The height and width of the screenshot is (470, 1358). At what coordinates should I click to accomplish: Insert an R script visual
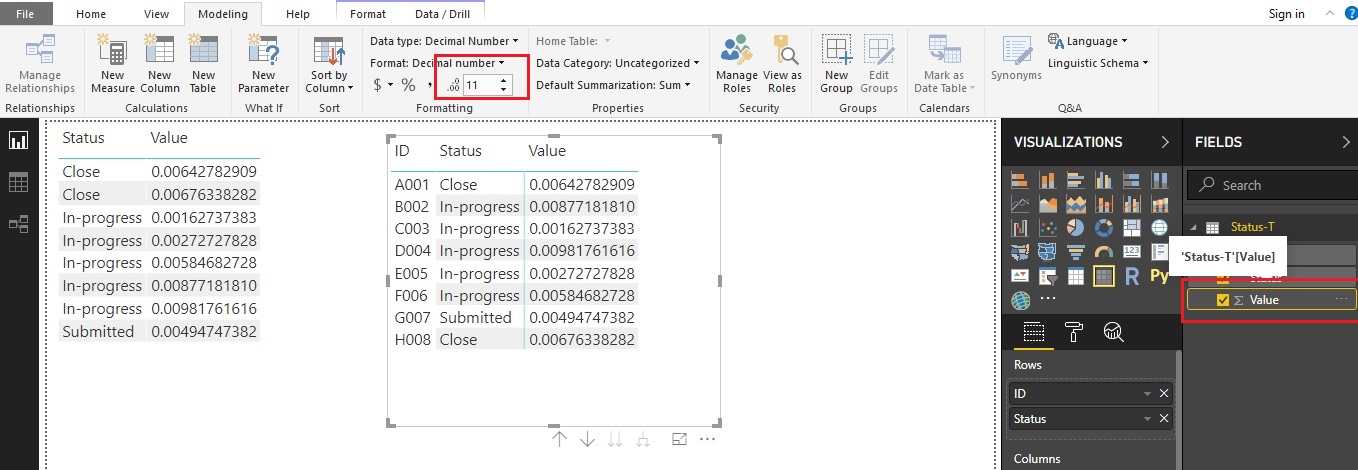1132,275
